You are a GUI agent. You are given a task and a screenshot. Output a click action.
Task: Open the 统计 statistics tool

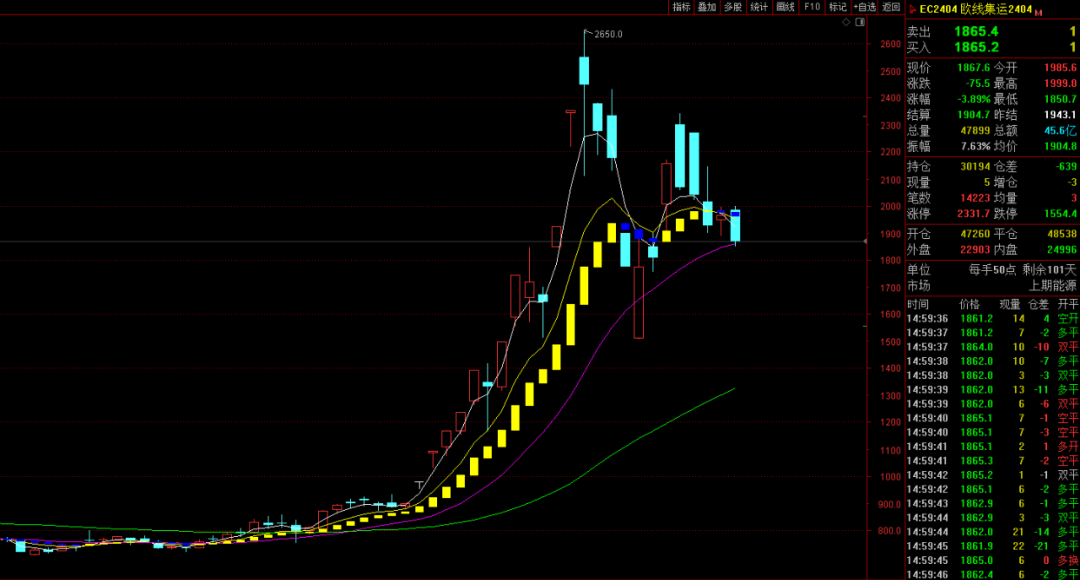tap(759, 7)
